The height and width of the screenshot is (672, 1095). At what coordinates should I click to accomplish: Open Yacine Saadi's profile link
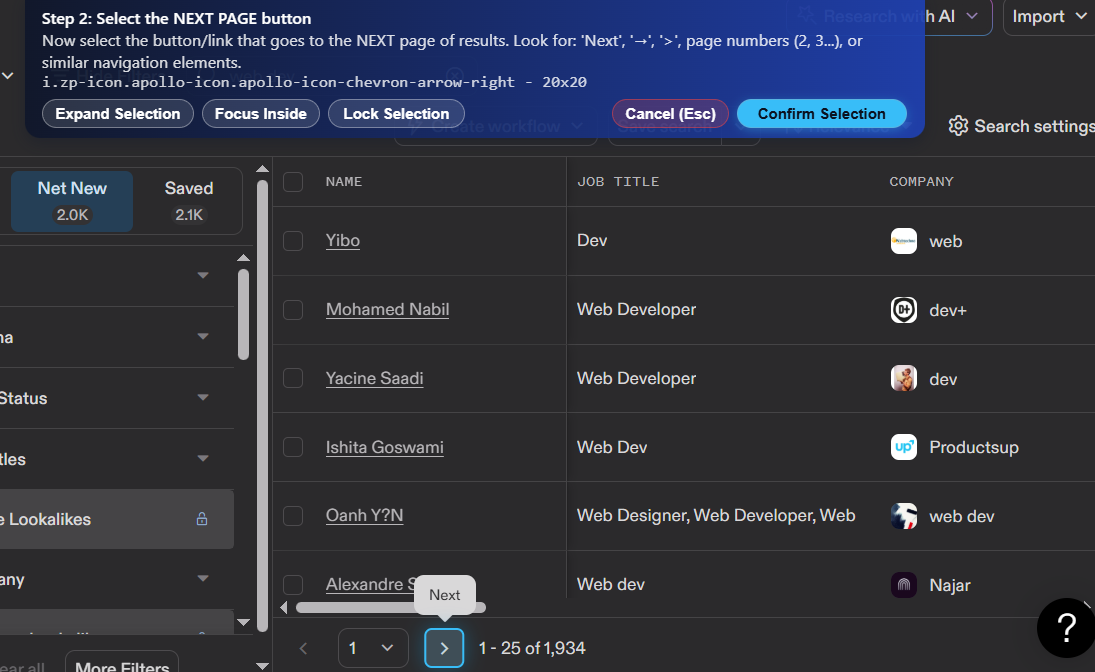[374, 379]
